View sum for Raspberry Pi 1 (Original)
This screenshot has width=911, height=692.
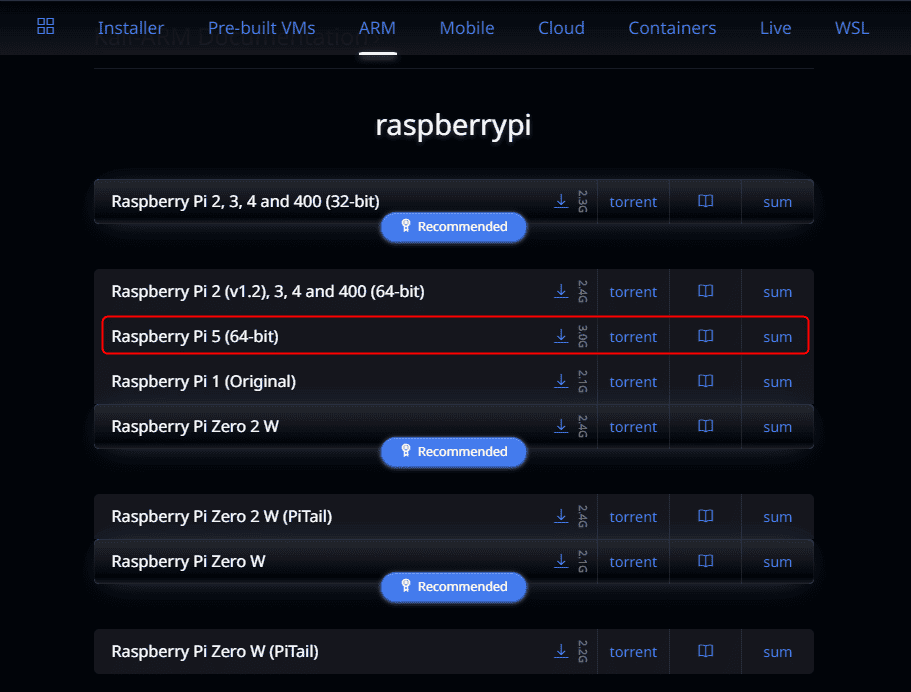[777, 382]
